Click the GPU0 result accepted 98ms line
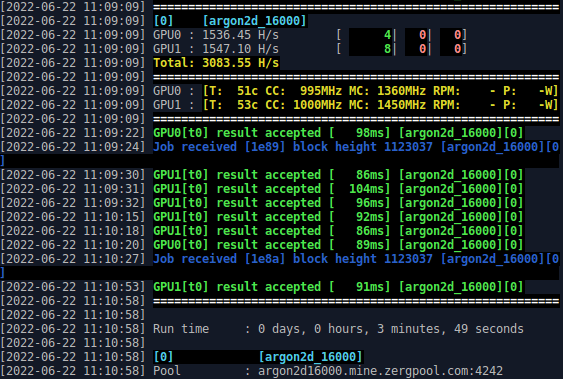Image resolution: width=563 pixels, height=379 pixels. (x=338, y=133)
